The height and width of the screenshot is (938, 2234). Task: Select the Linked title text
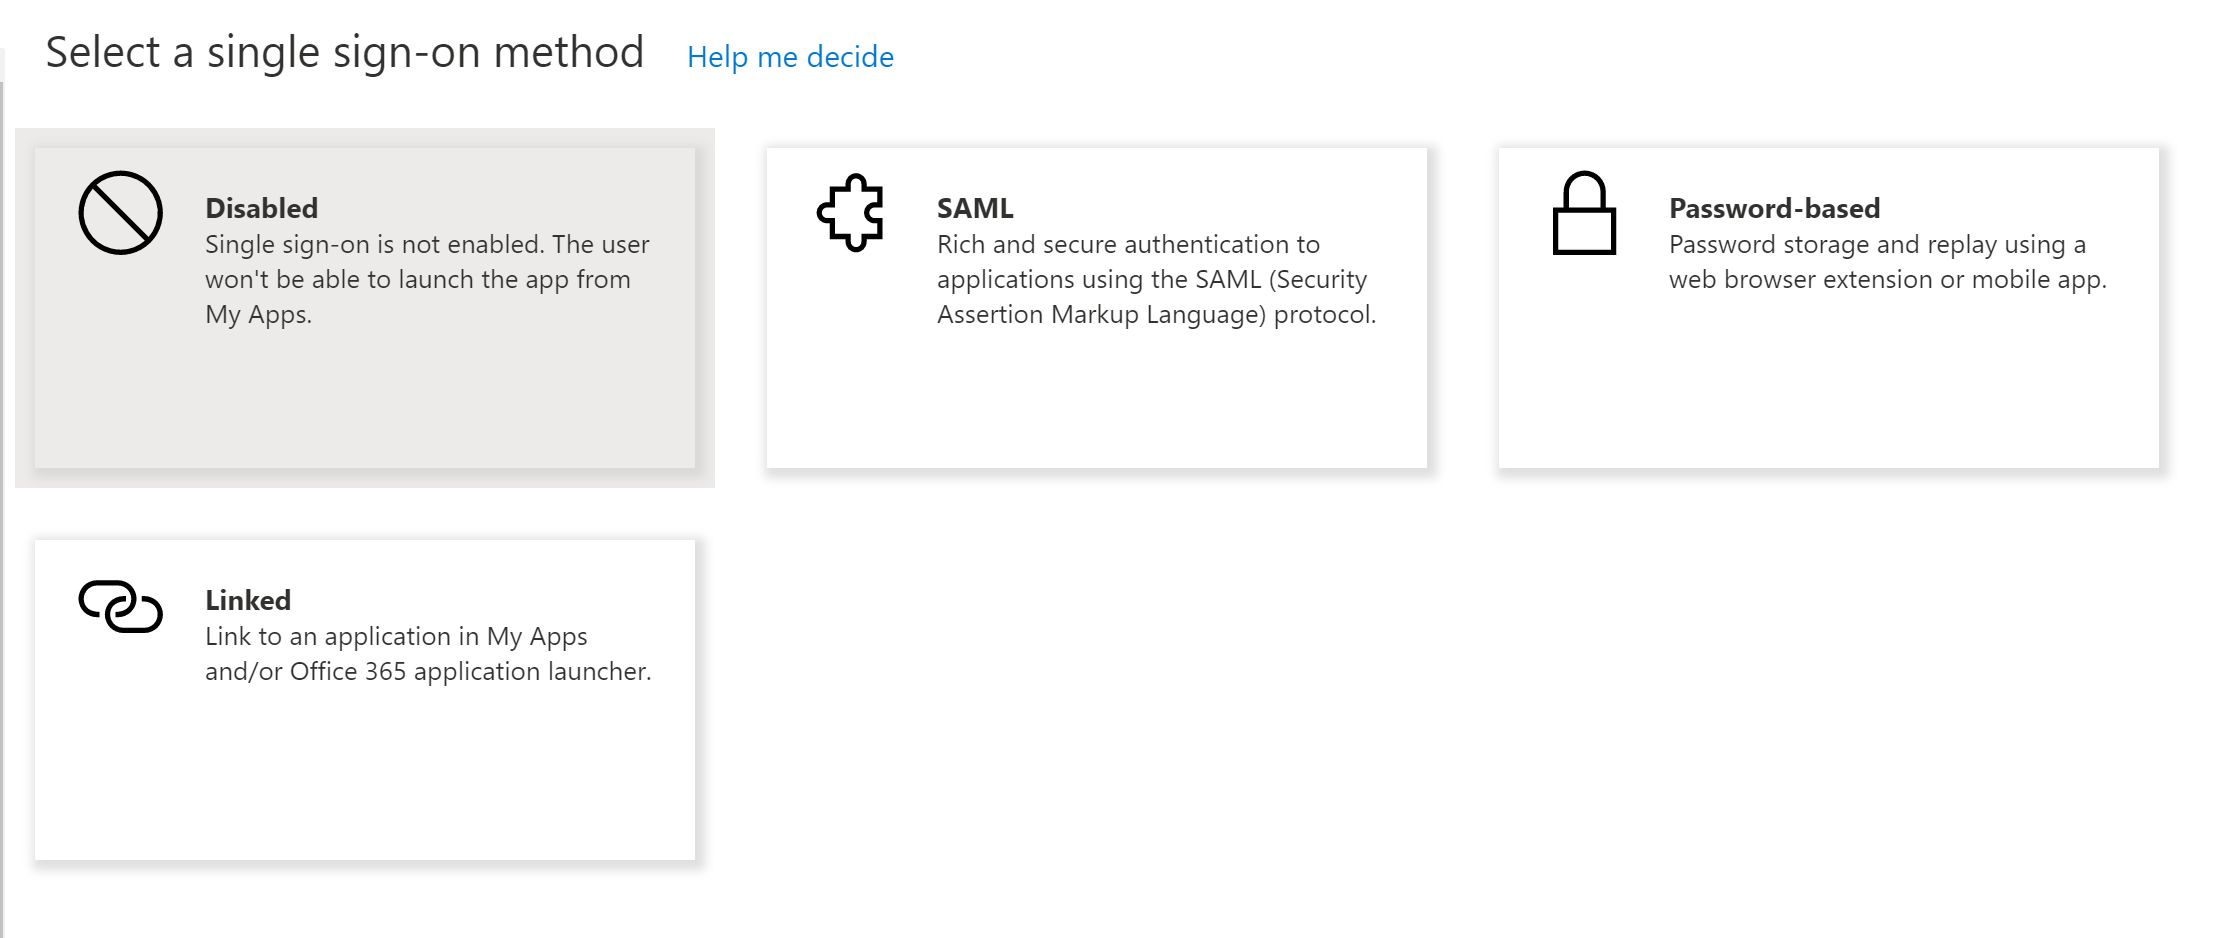tap(248, 600)
